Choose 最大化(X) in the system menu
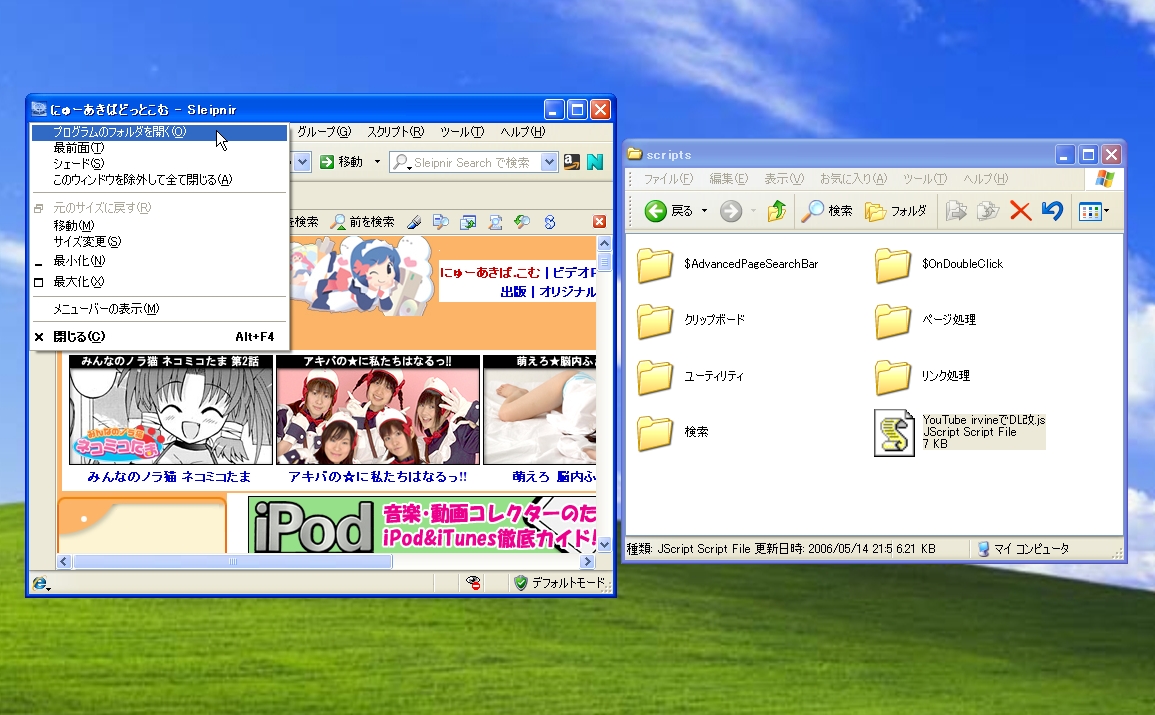The height and width of the screenshot is (715, 1155). click(159, 282)
